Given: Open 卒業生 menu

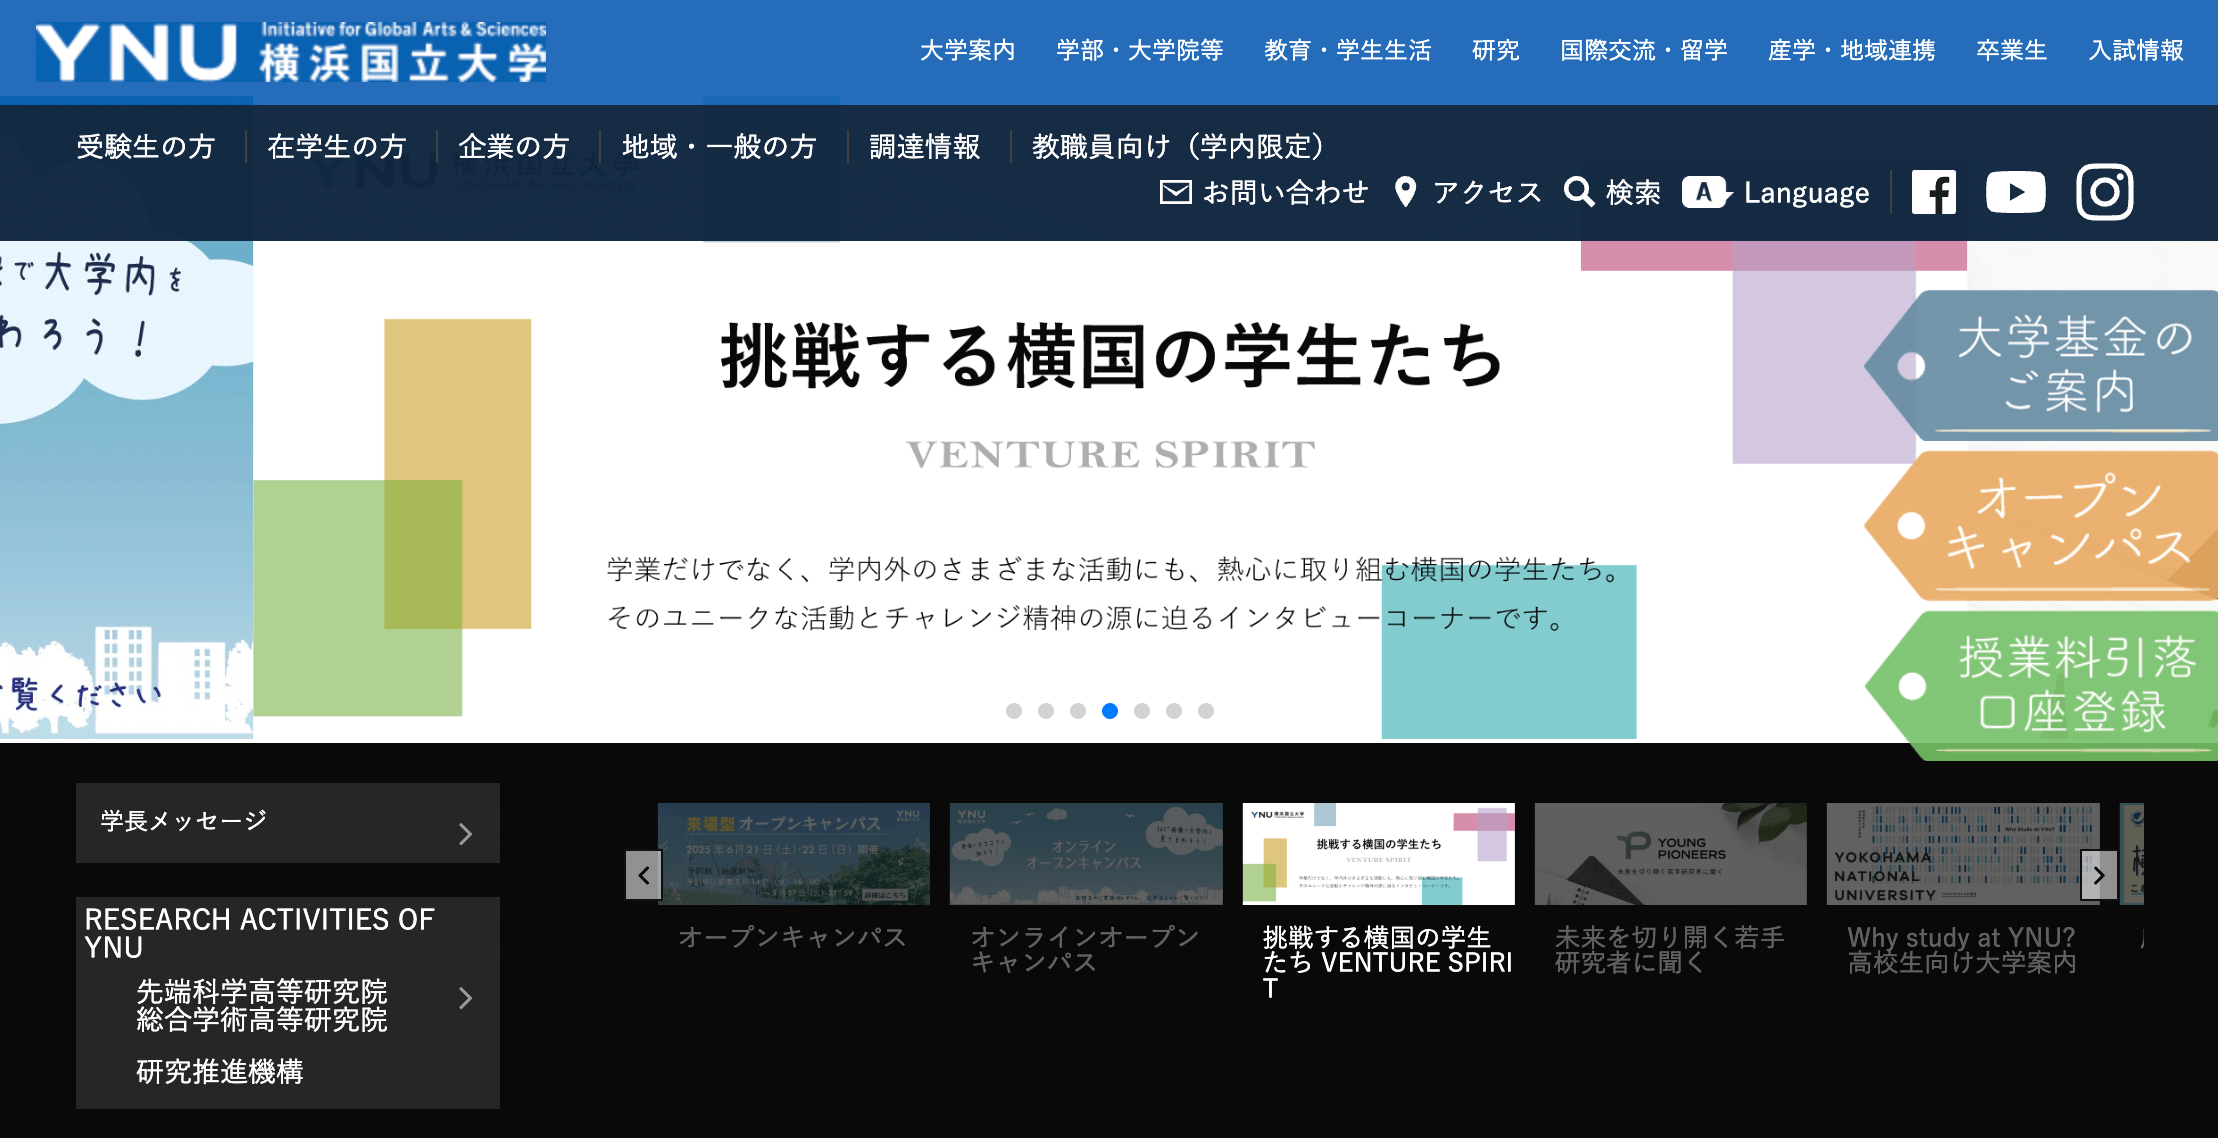Looking at the screenshot, I should pos(2012,50).
